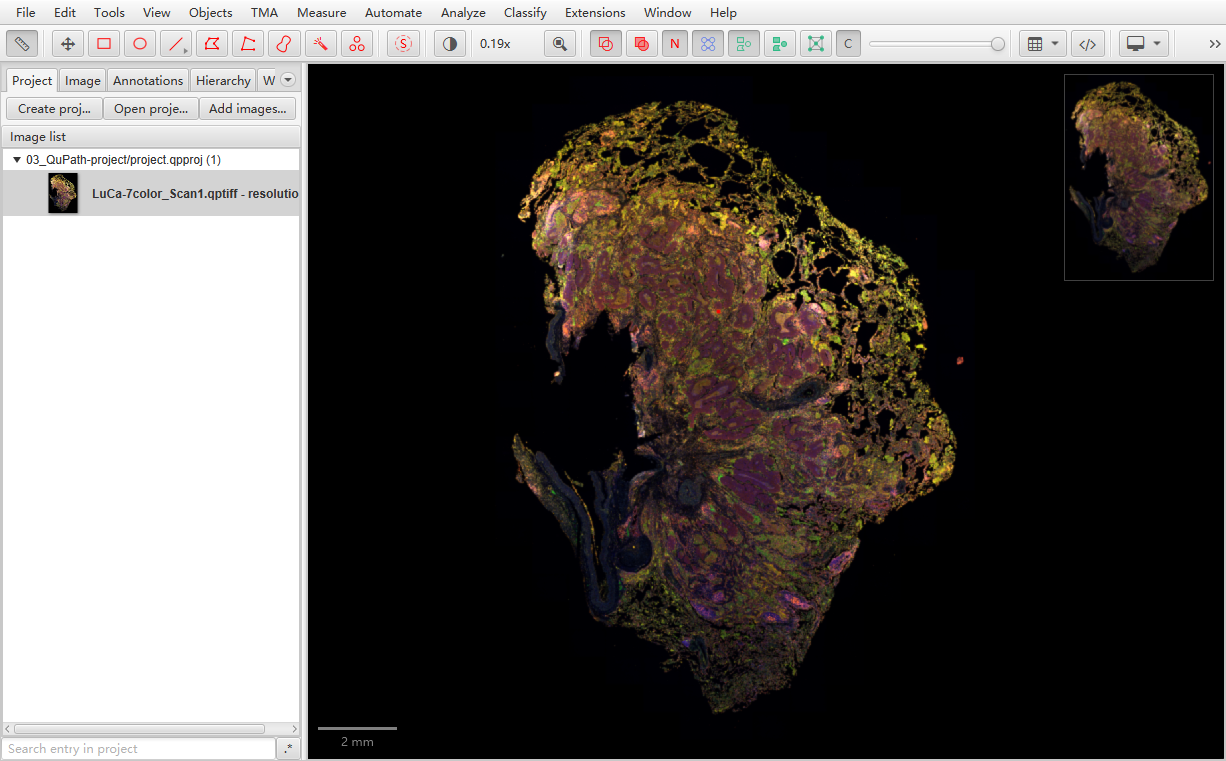Click the right scrollbar arrow in image list

[x=294, y=729]
